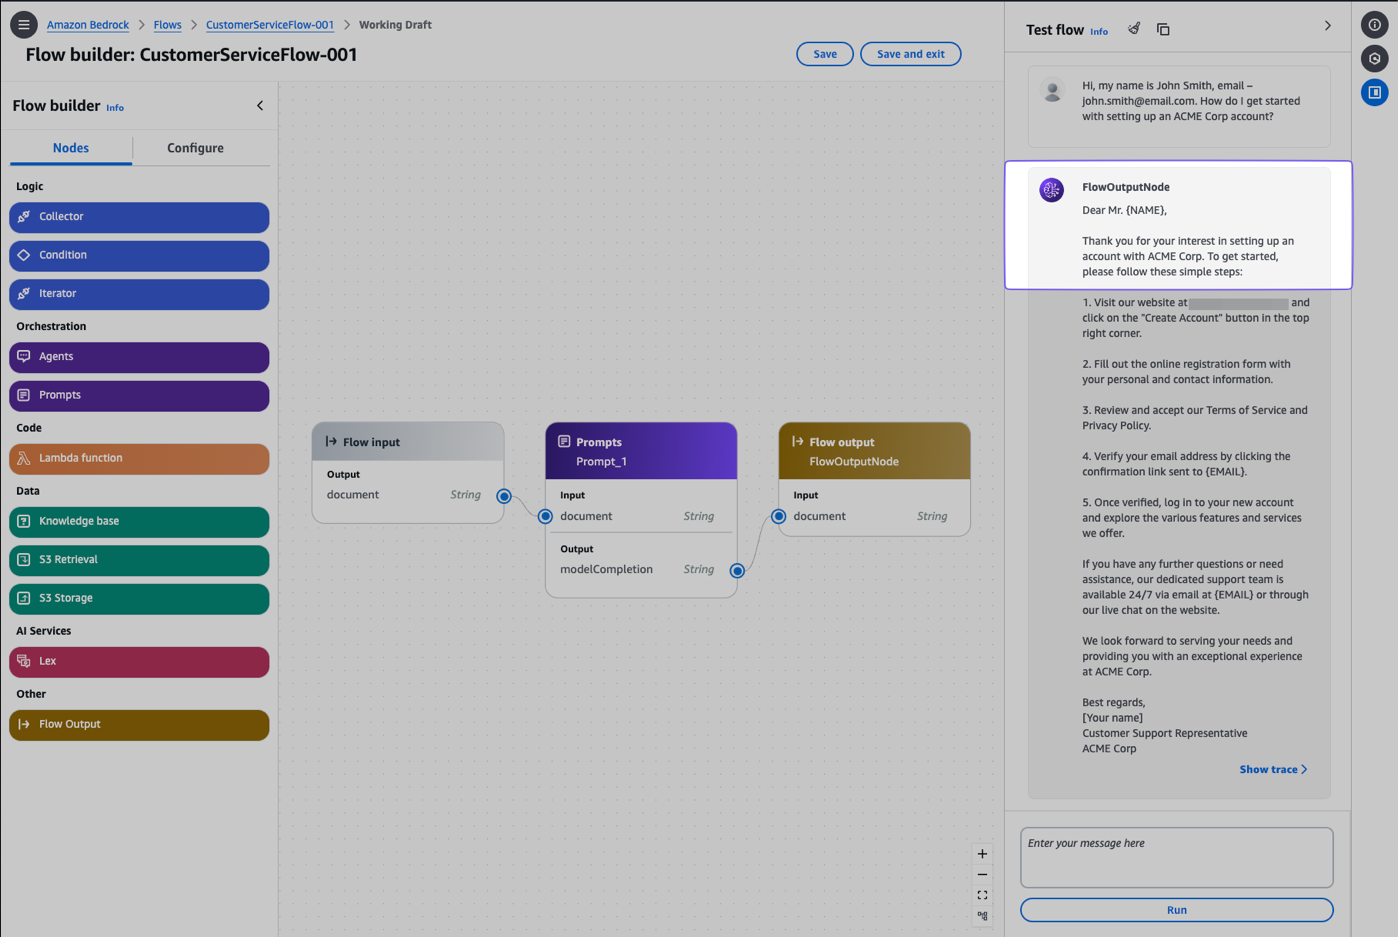Select the 'Prompt_1' label on the Prompts node

click(601, 462)
